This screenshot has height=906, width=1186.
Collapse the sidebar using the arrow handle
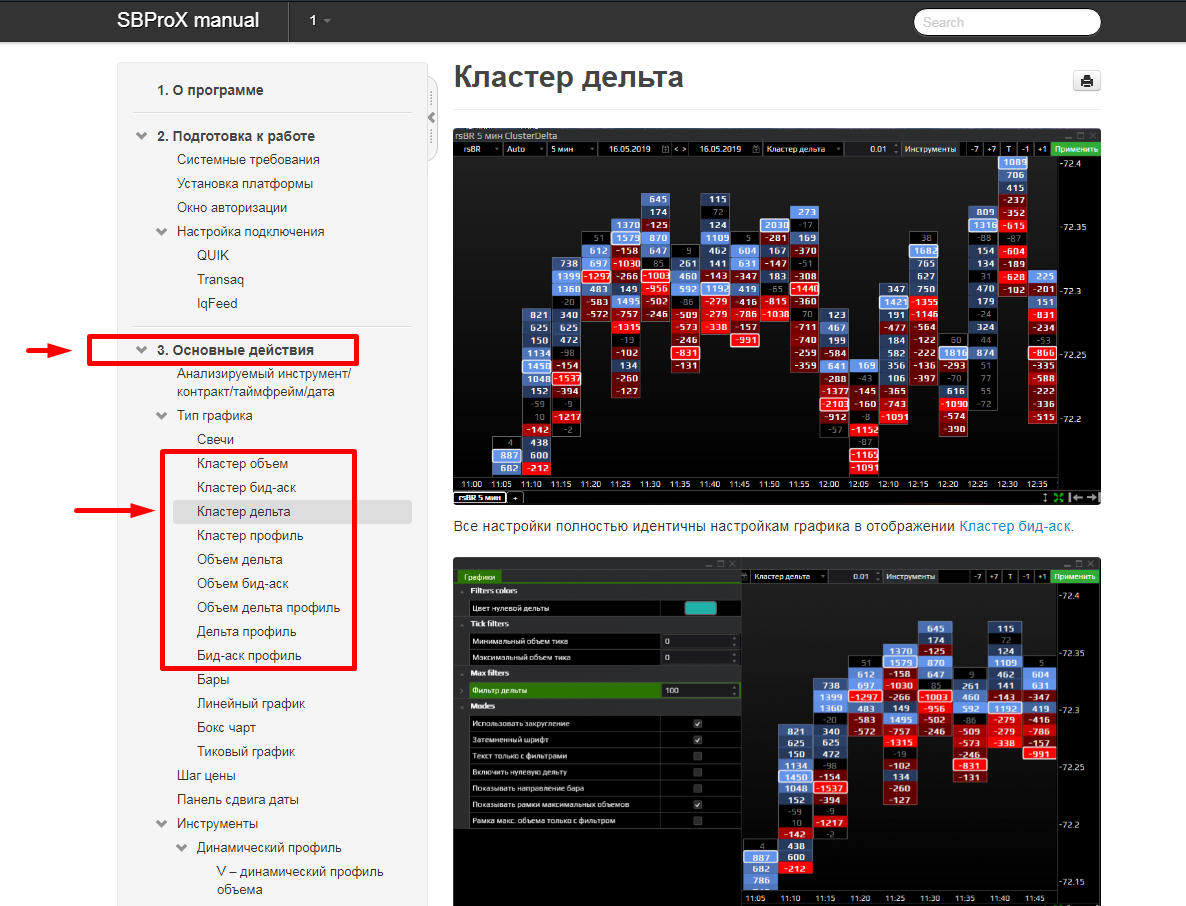click(432, 118)
